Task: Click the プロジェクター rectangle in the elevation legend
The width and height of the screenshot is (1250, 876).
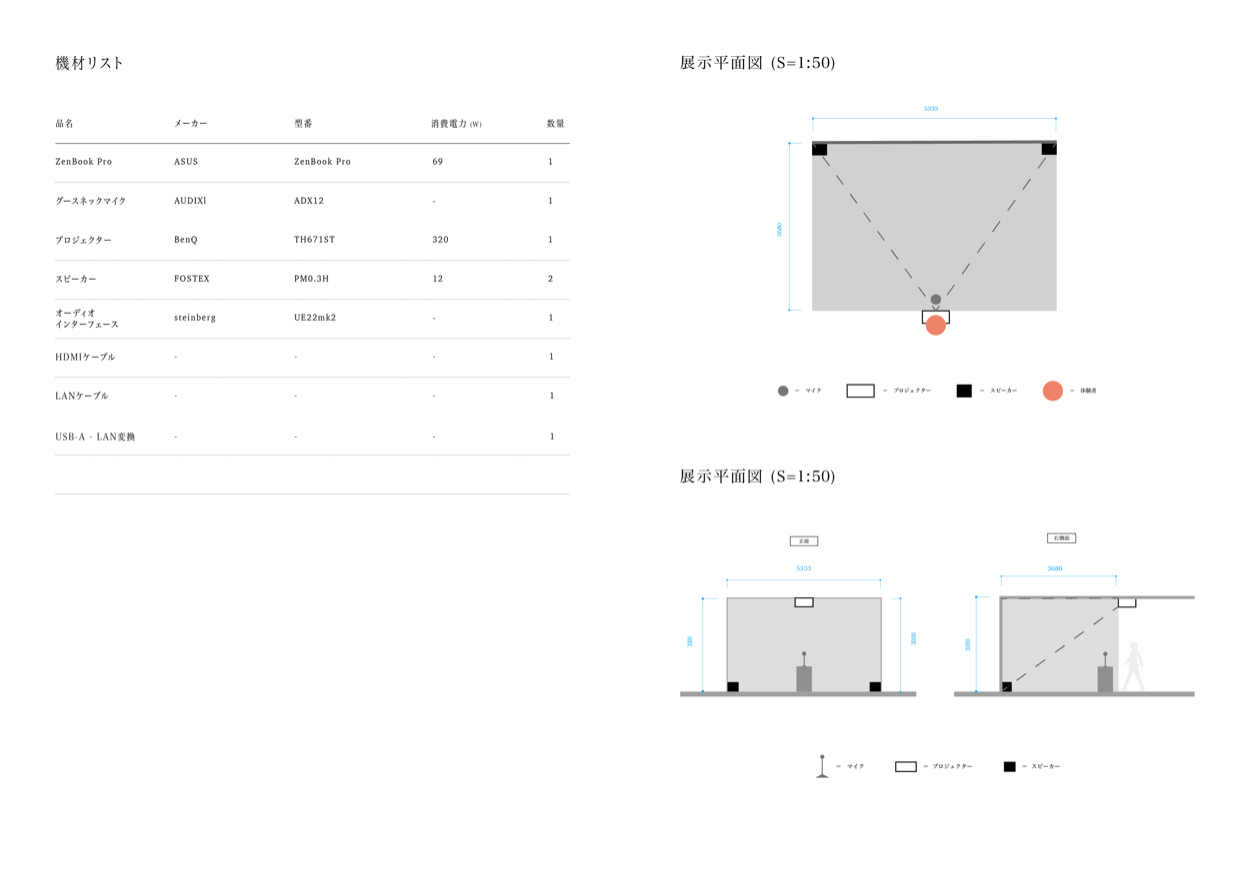Action: pos(905,766)
